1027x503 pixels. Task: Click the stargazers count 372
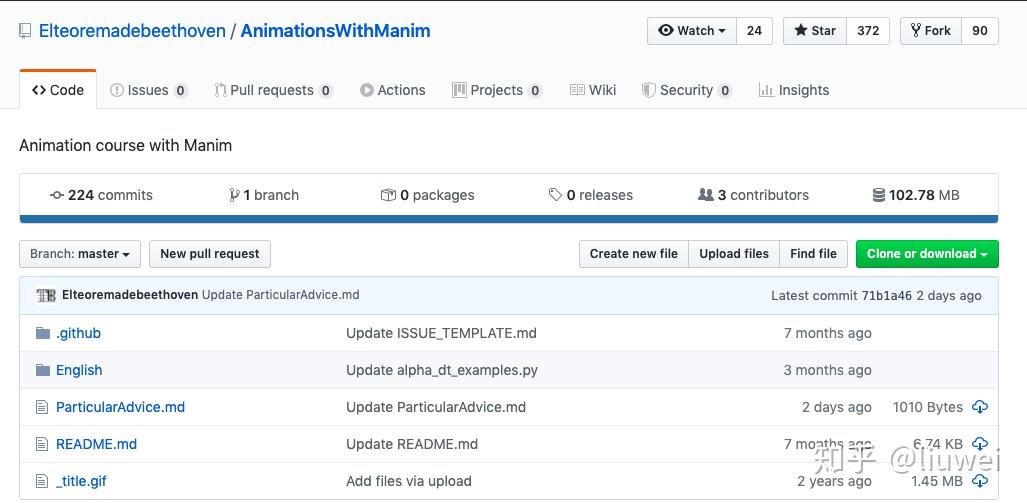pyautogui.click(x=868, y=31)
